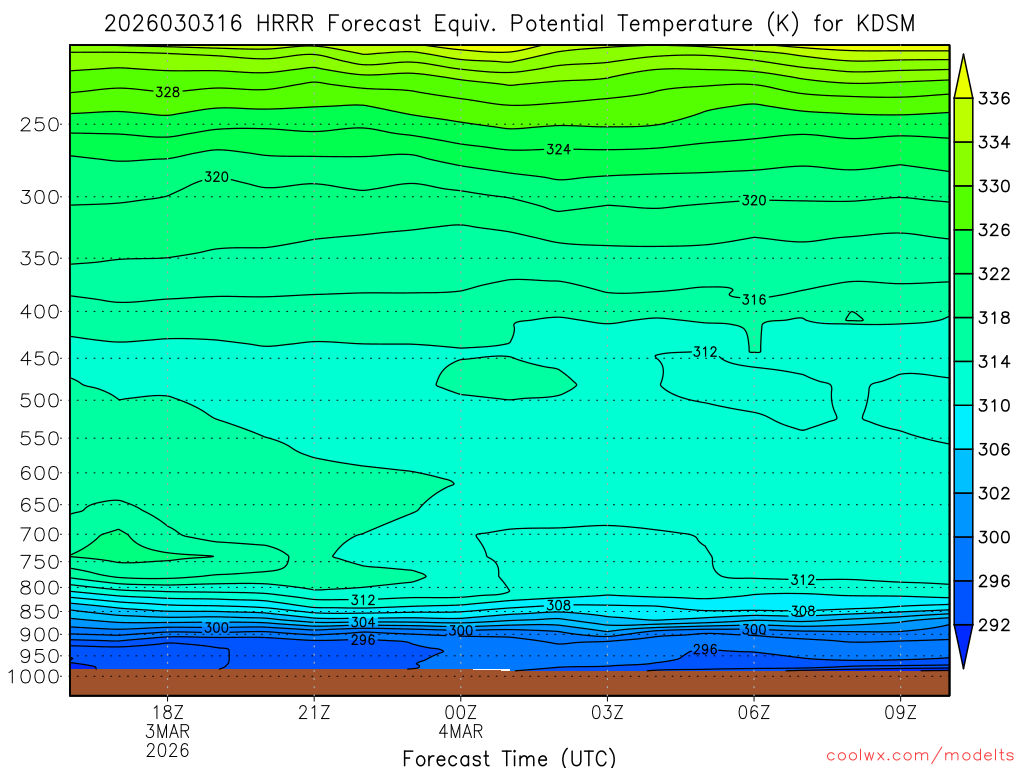This screenshot has height=768, width=1024.
Task: Click the 4MAR date label
Action: click(x=460, y=731)
